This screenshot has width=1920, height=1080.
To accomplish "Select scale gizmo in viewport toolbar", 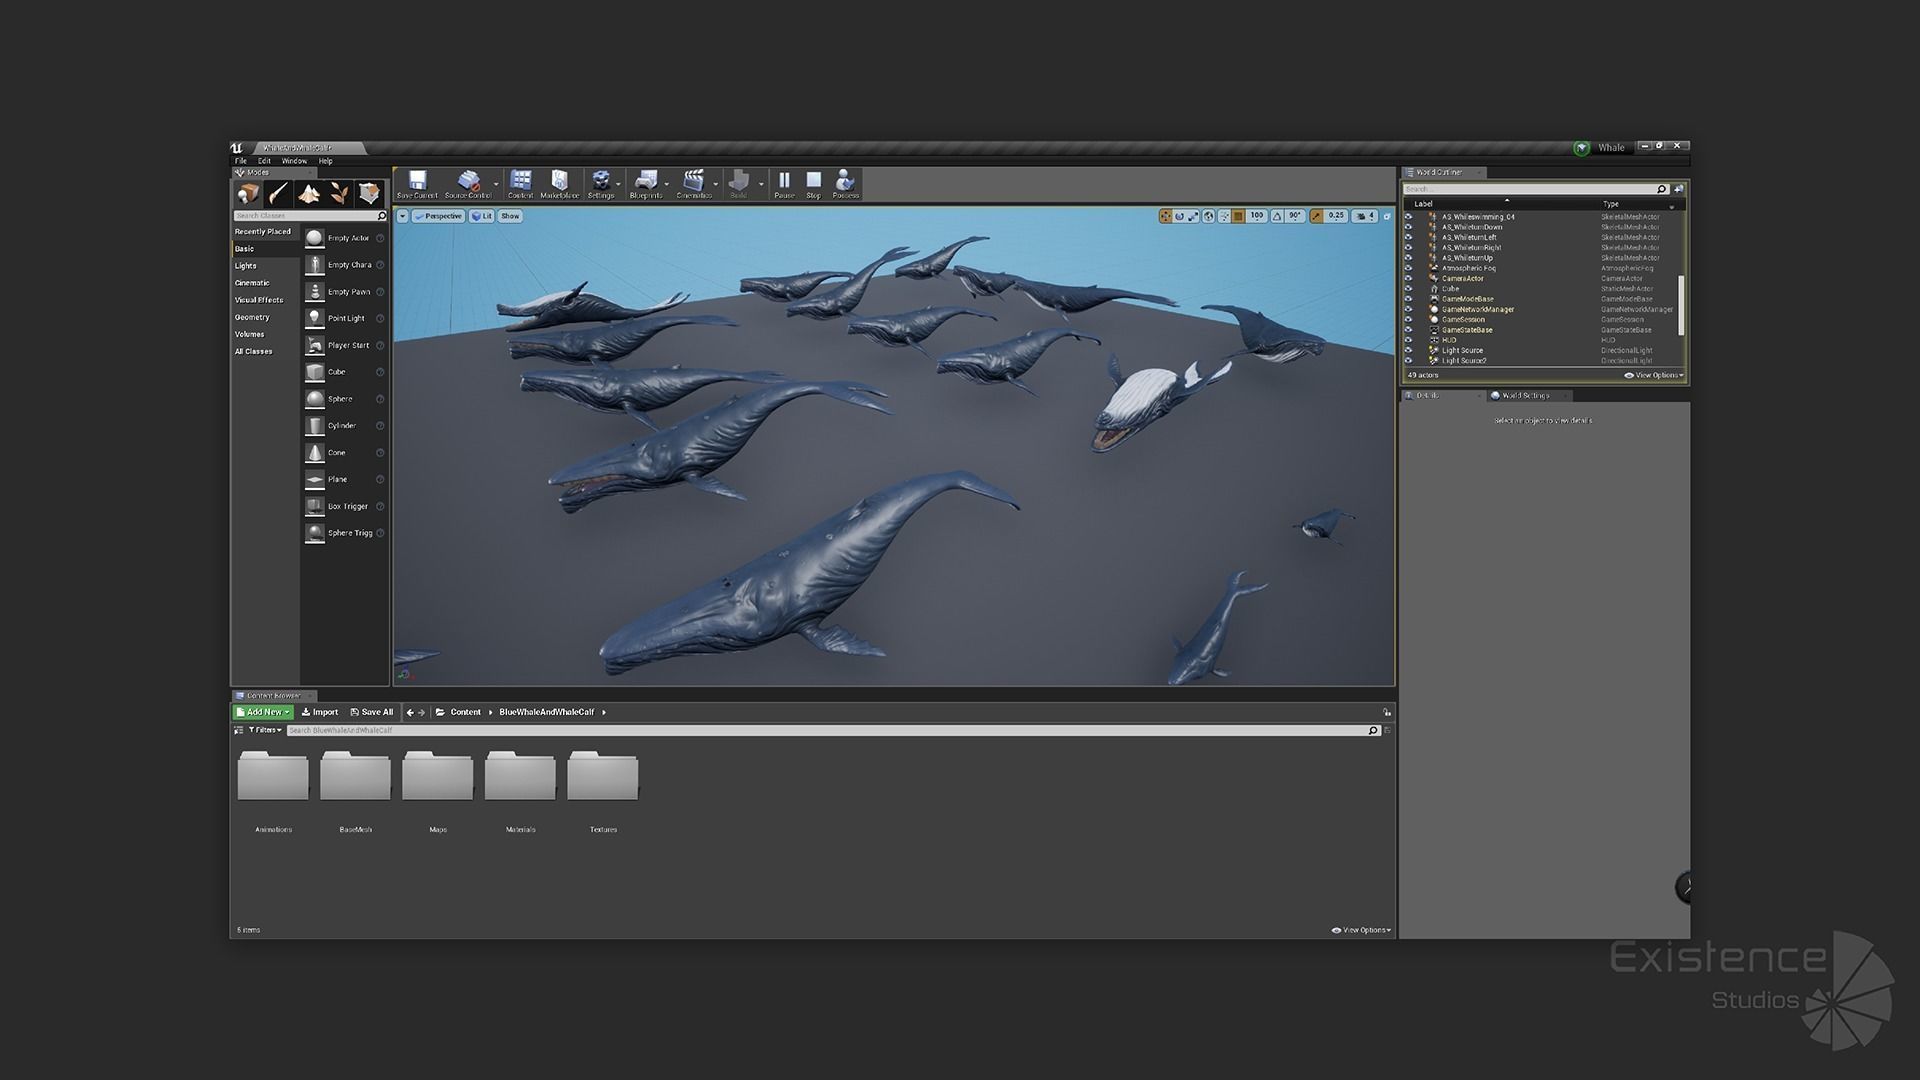I will pyautogui.click(x=1193, y=216).
